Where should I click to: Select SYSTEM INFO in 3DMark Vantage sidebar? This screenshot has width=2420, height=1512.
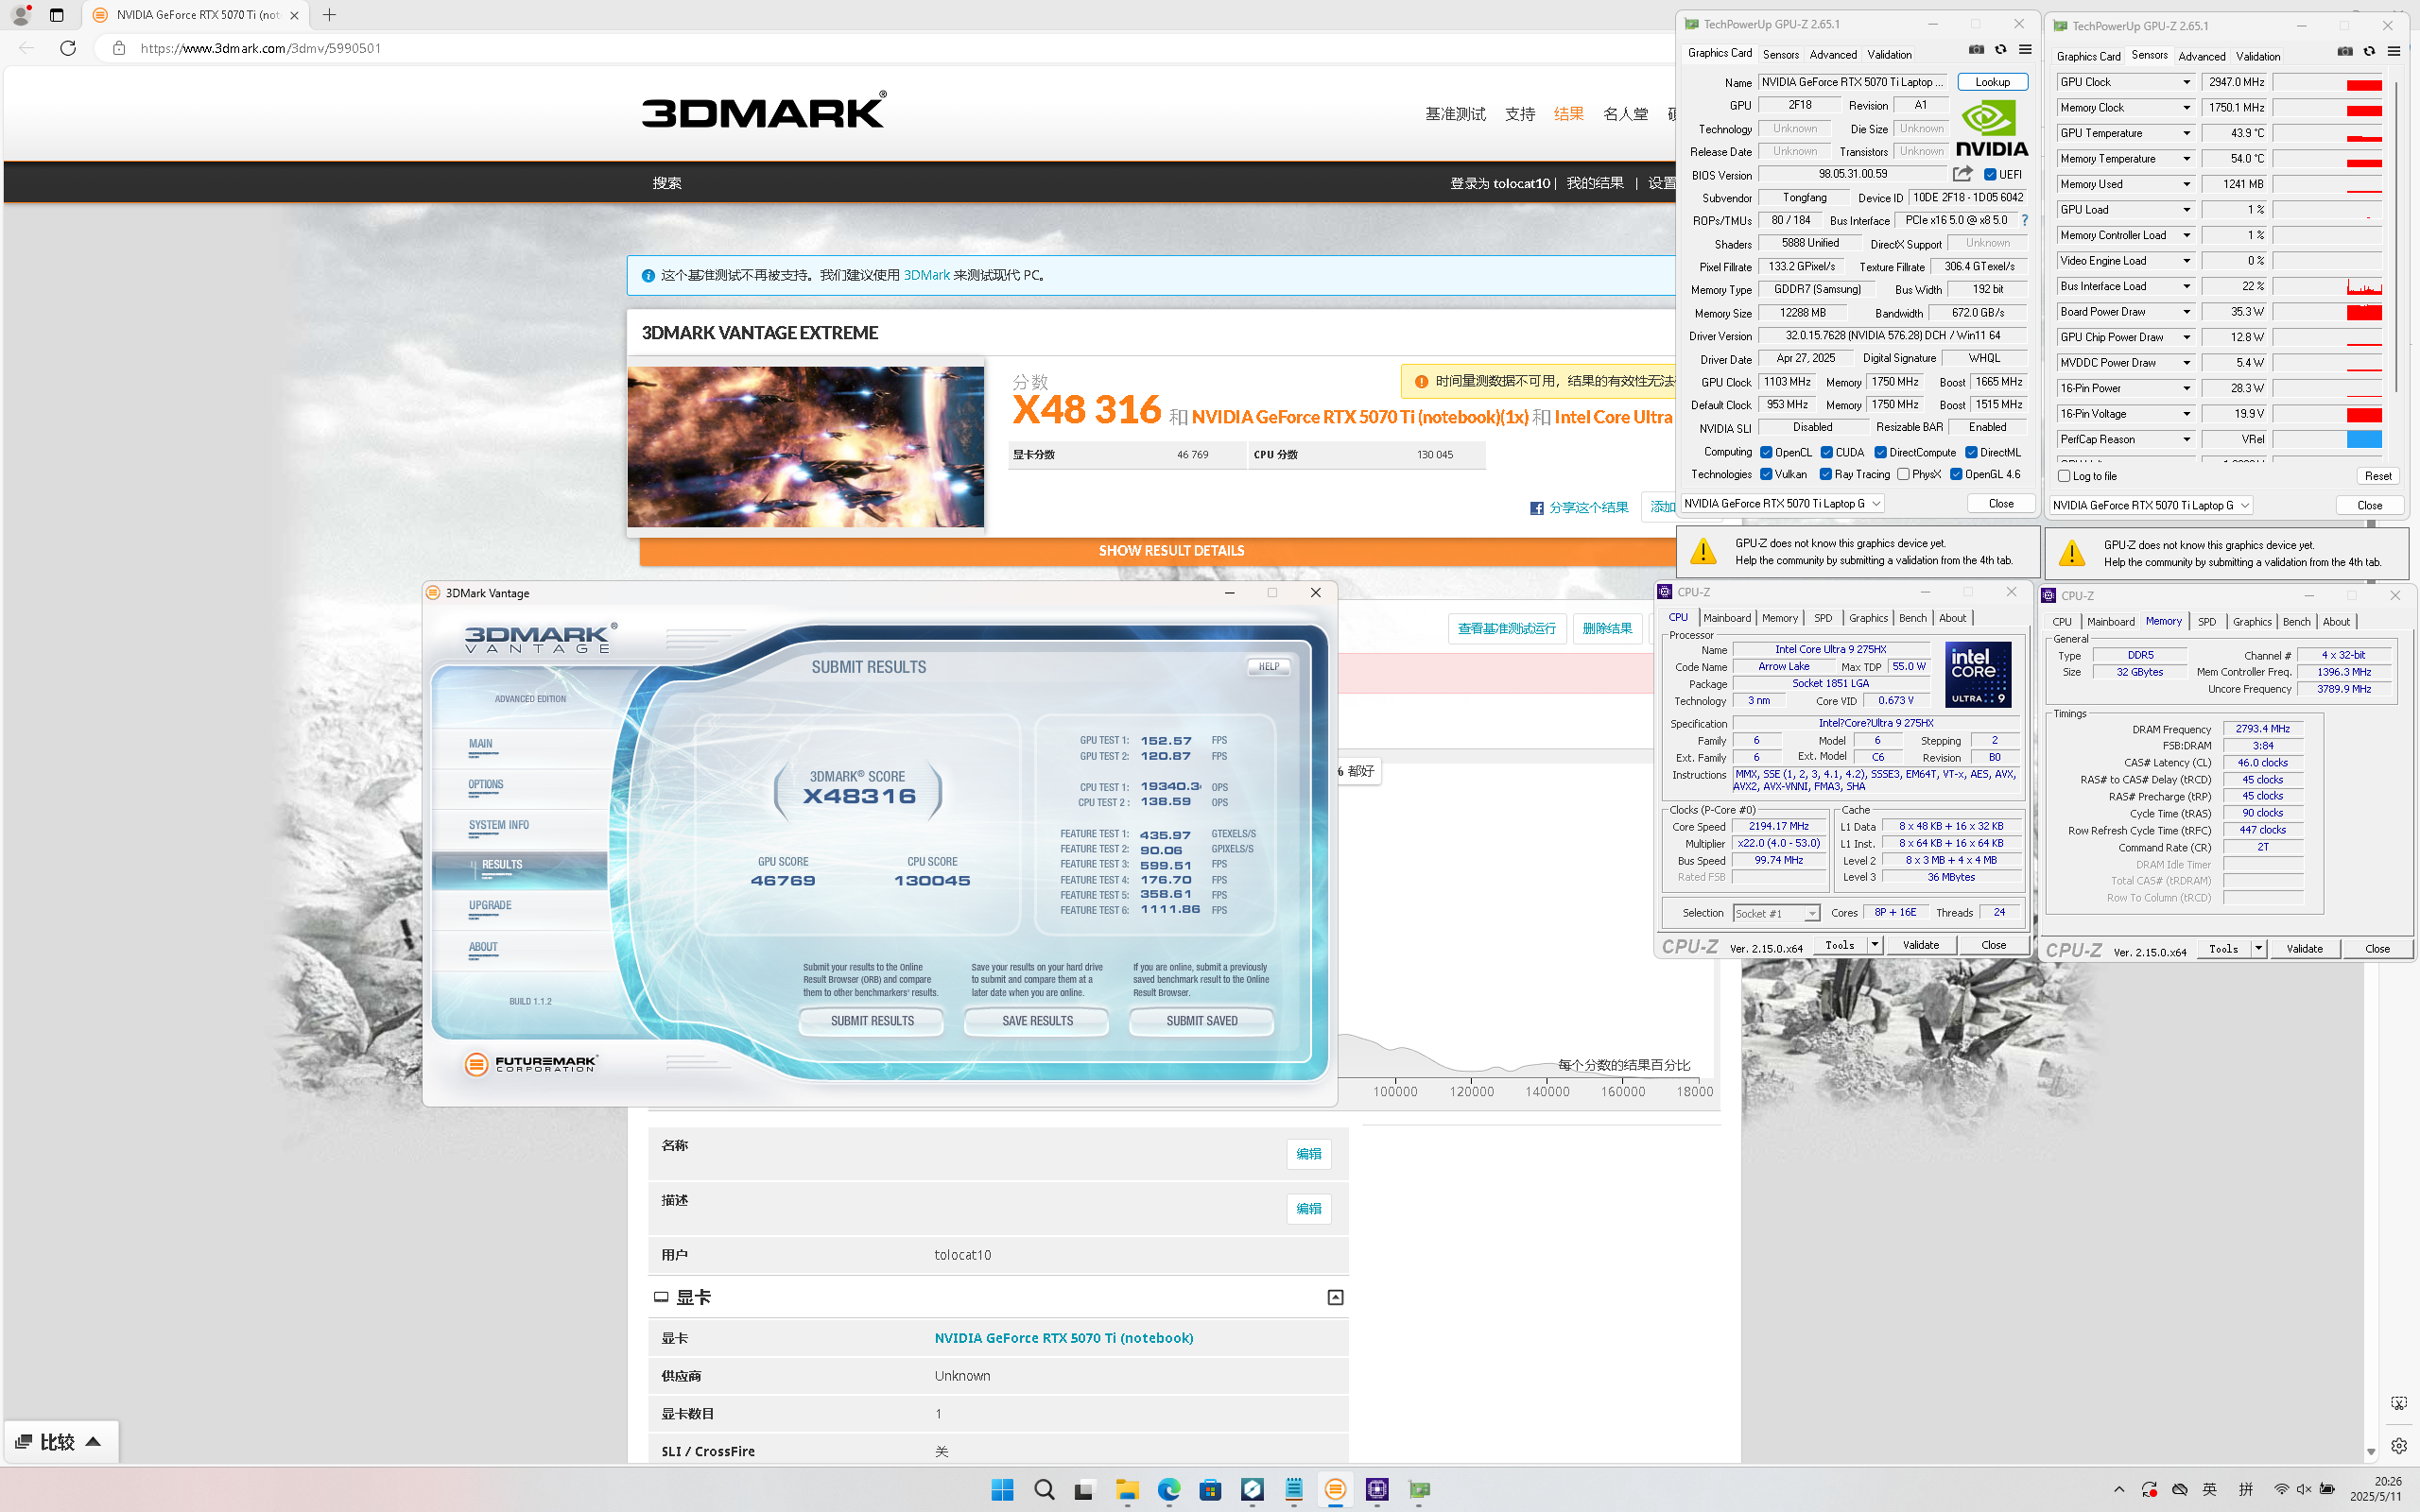[x=499, y=825]
